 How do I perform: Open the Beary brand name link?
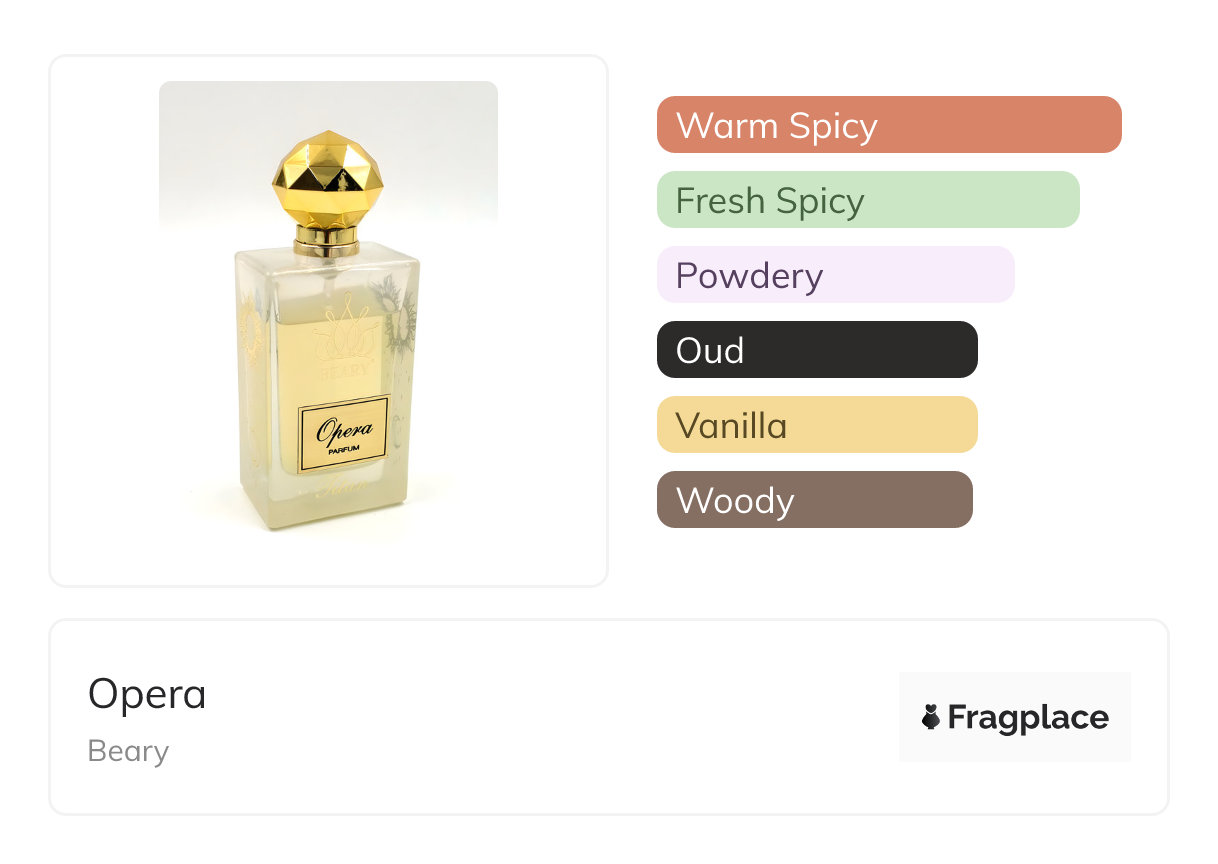tap(128, 751)
